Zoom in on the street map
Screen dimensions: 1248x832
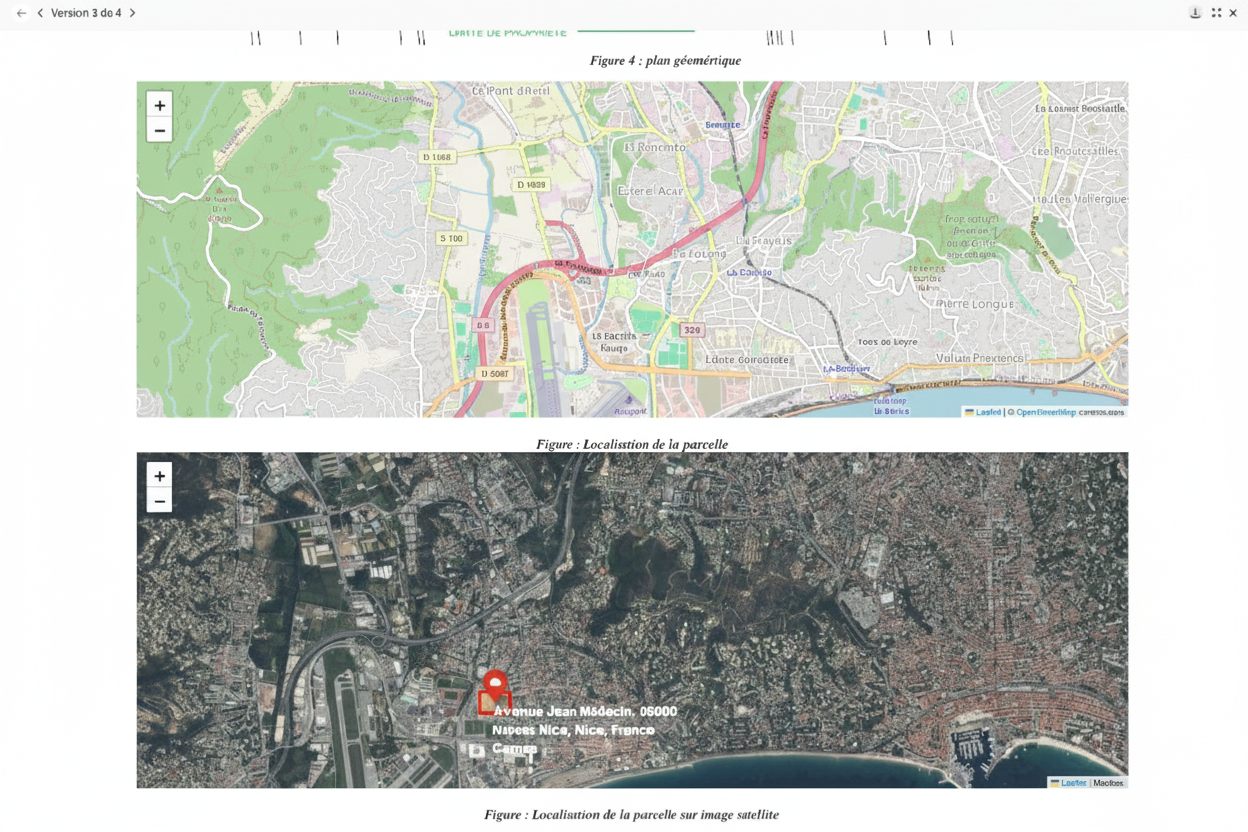[x=159, y=105]
